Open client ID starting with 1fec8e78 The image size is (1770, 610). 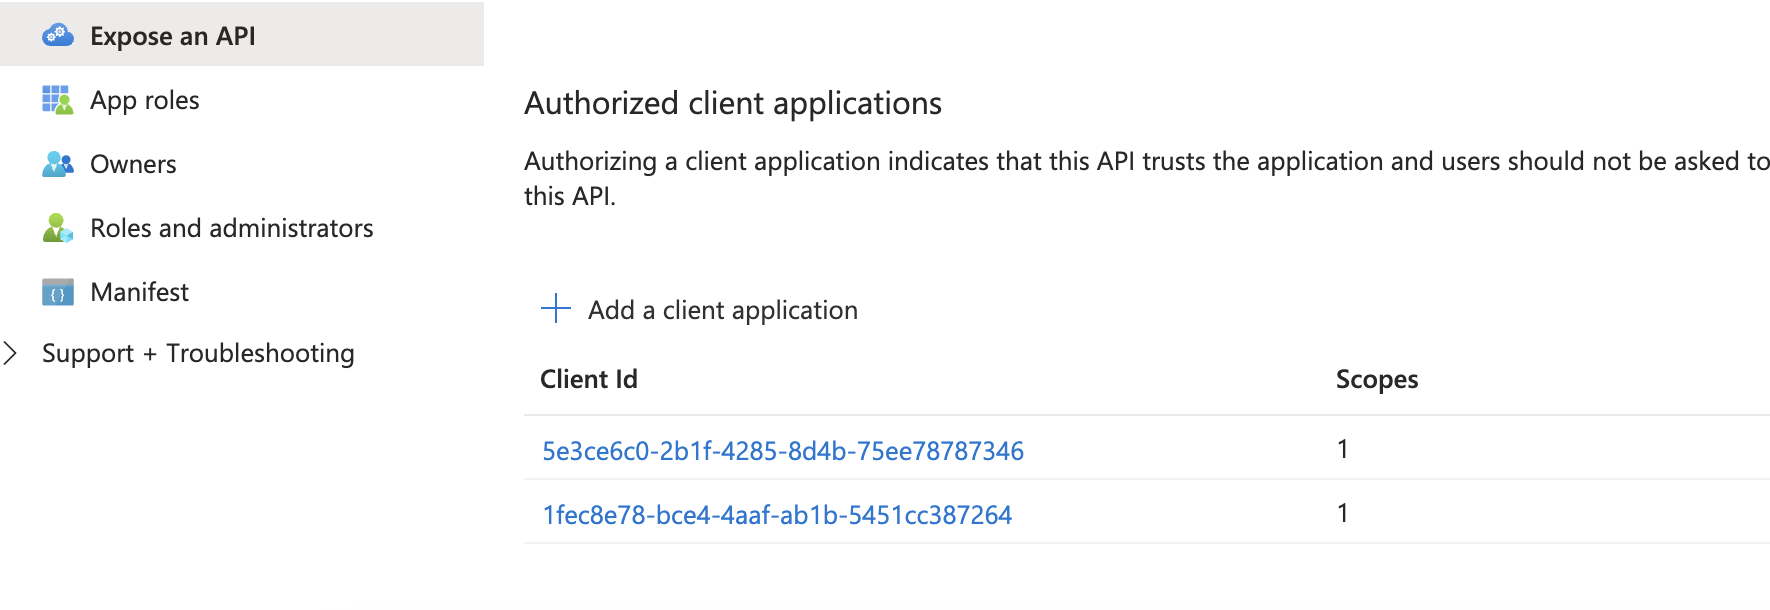click(777, 515)
